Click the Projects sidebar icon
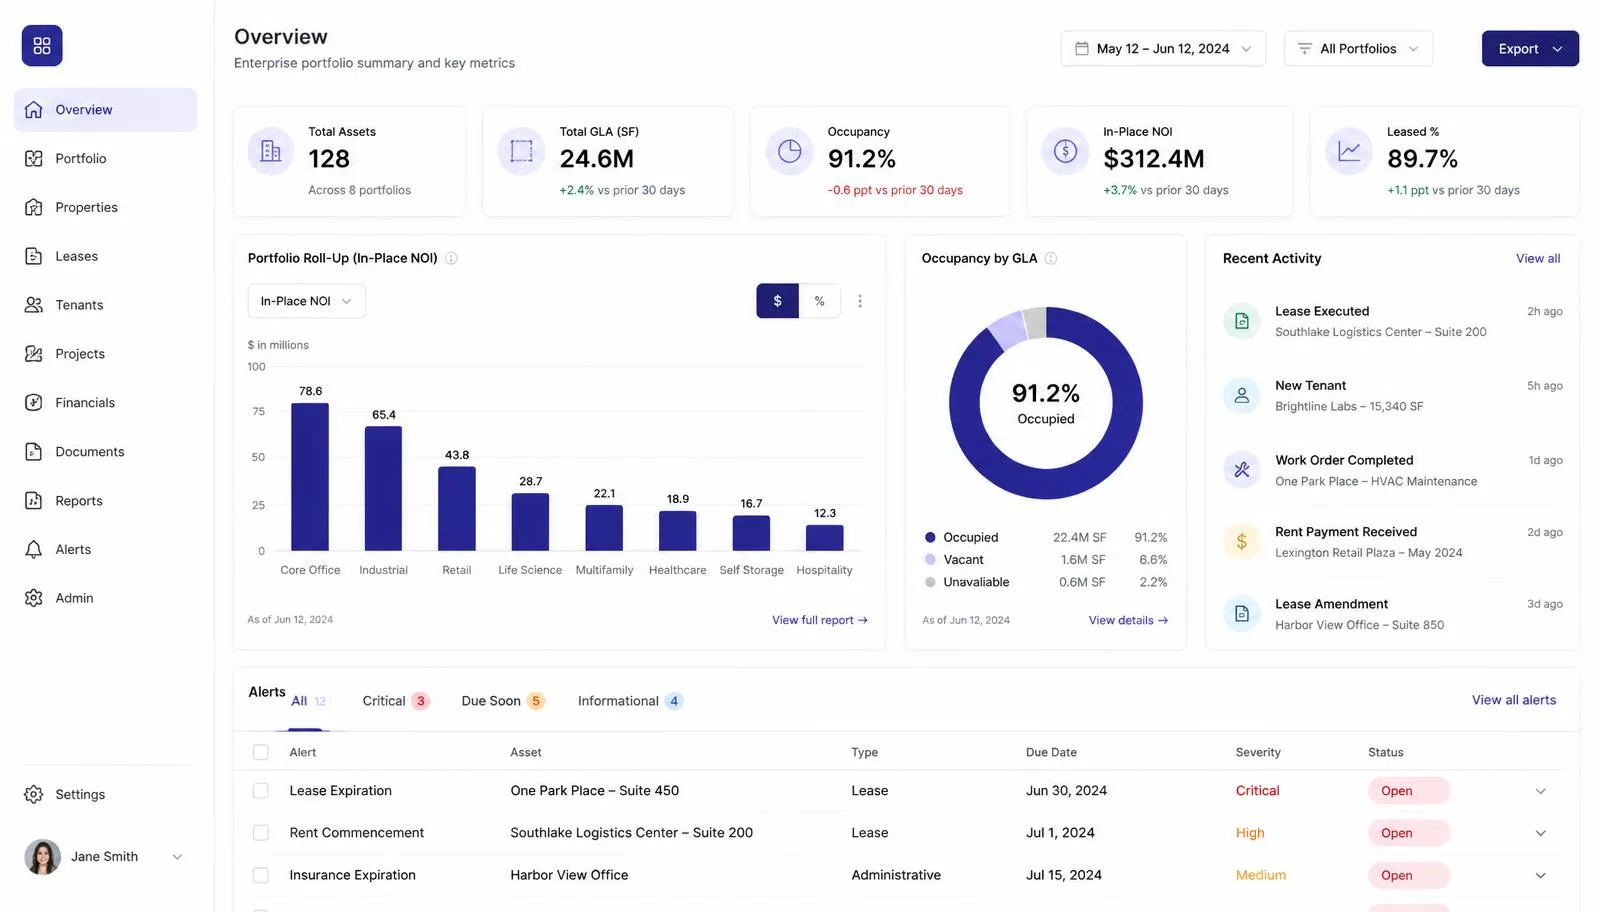The image size is (1600, 912). (34, 354)
